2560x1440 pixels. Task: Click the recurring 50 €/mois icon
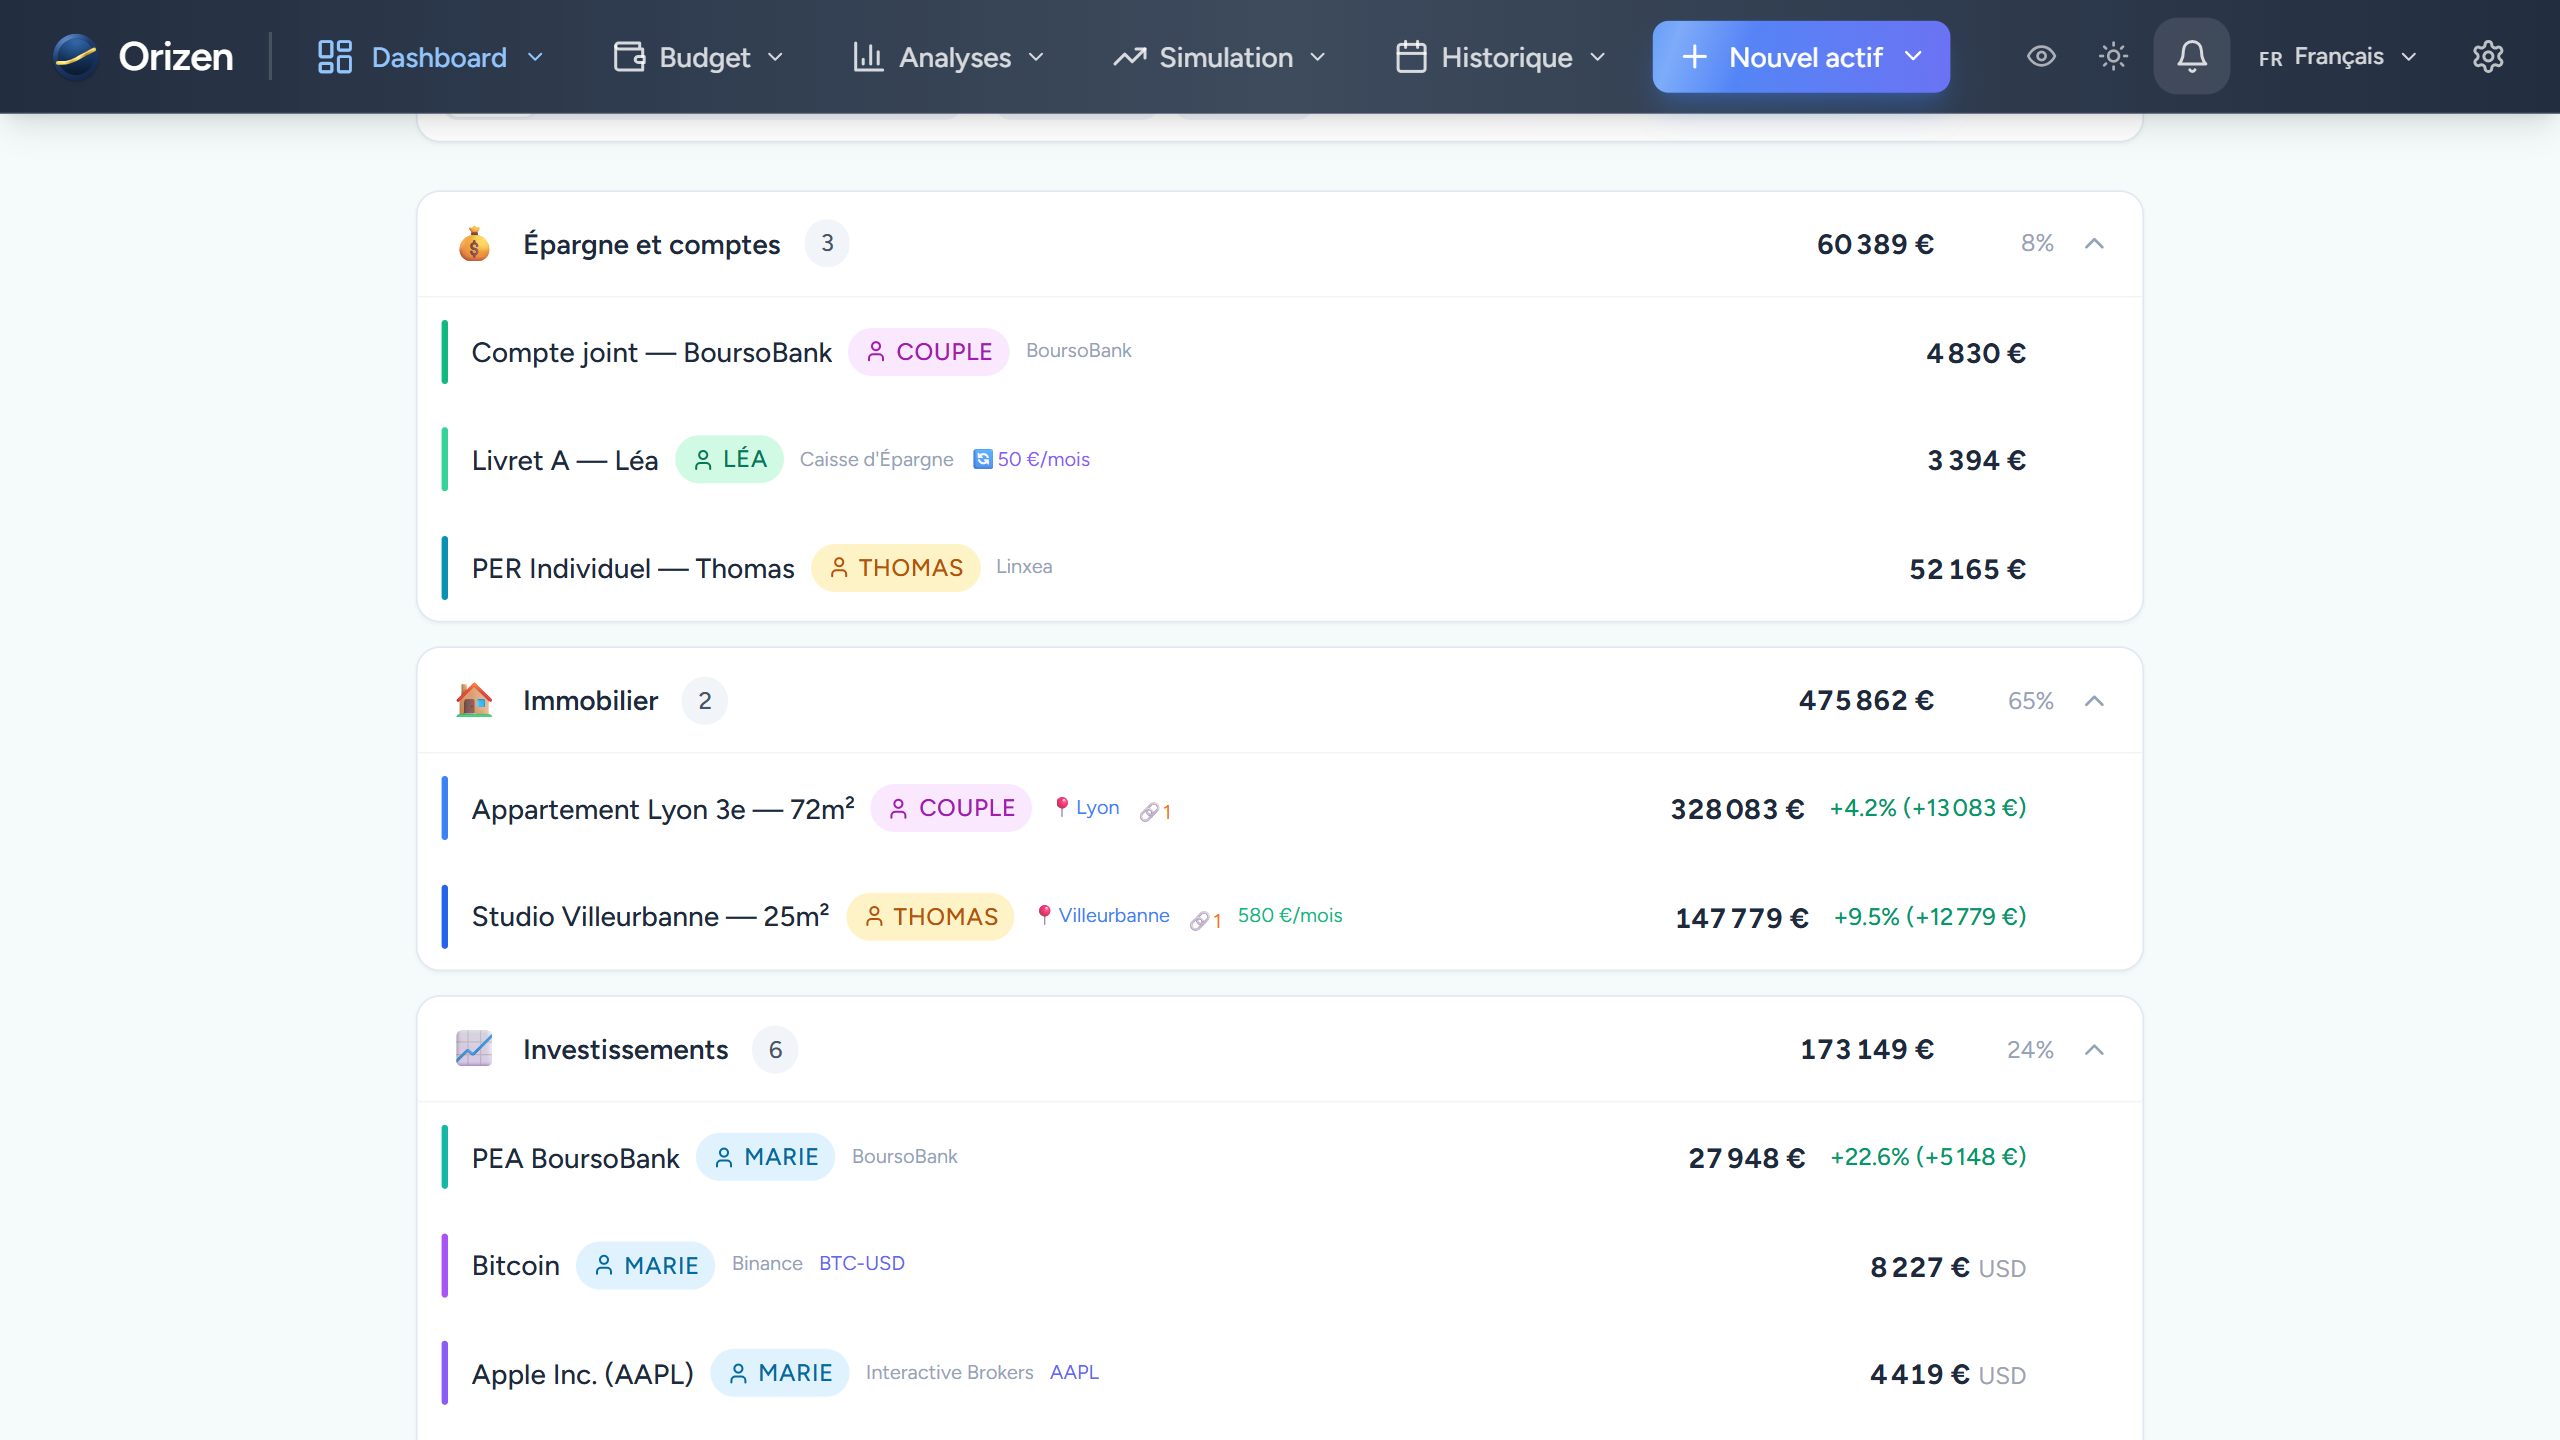[x=982, y=459]
